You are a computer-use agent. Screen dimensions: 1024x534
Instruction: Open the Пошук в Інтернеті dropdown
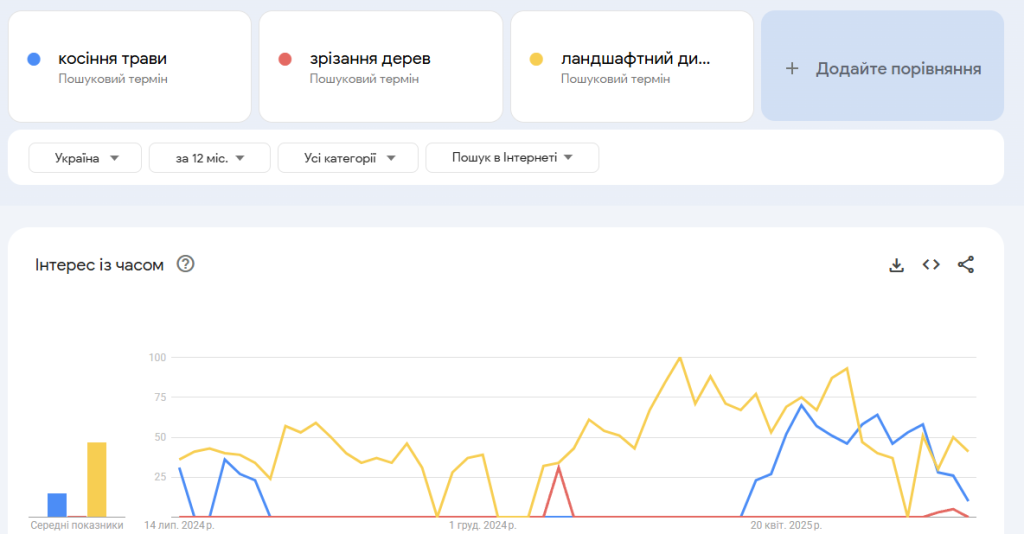coord(512,158)
